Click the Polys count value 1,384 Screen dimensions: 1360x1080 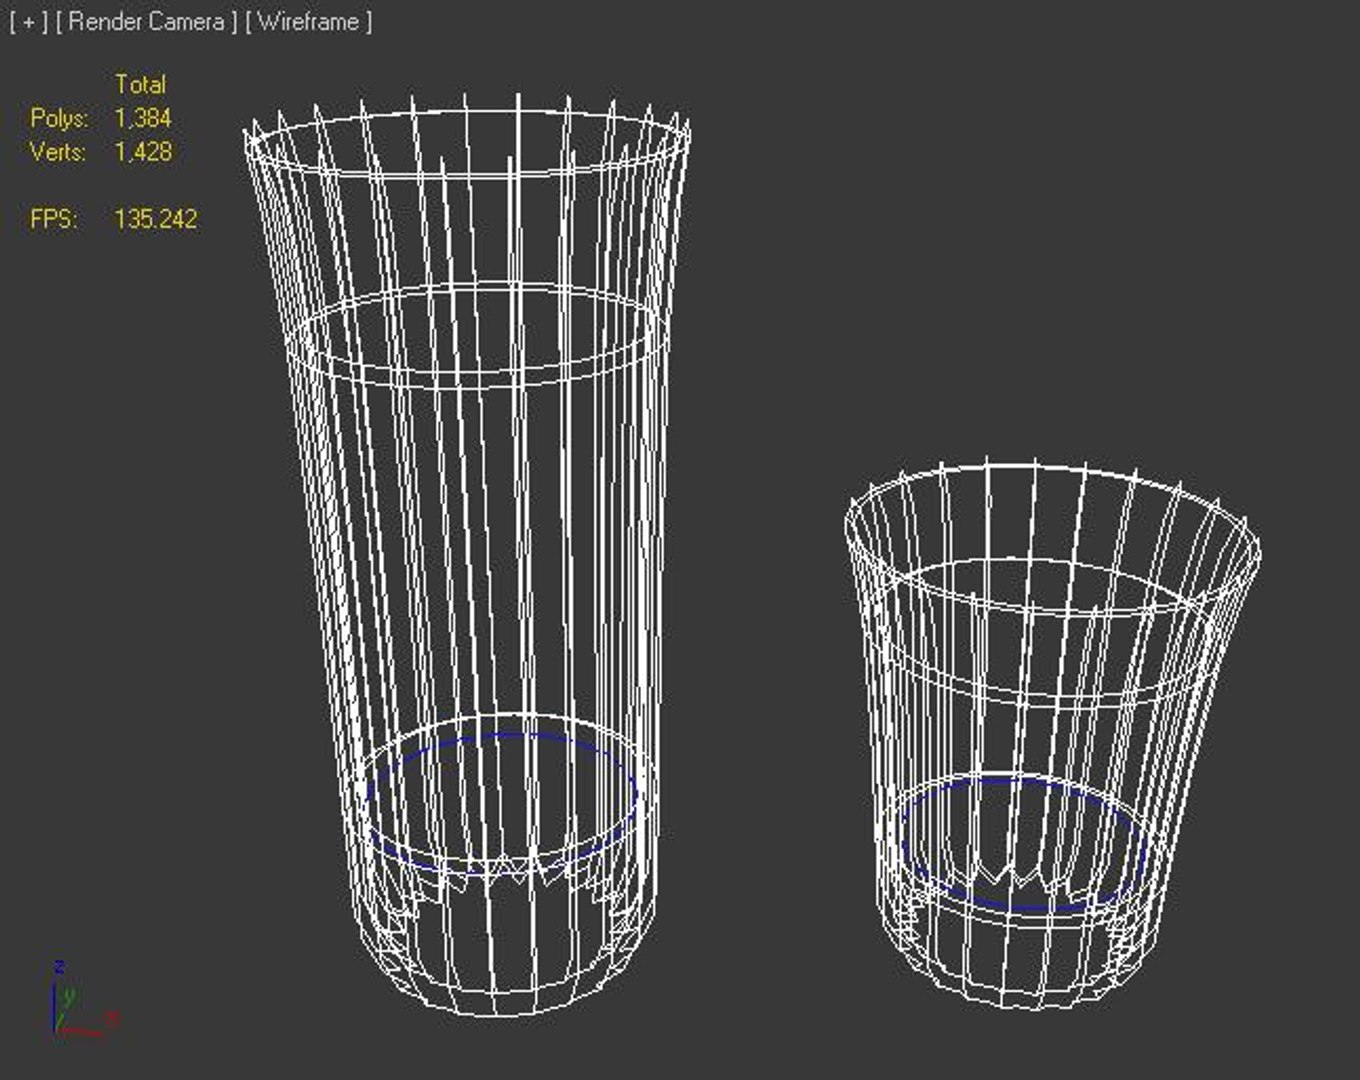143,119
